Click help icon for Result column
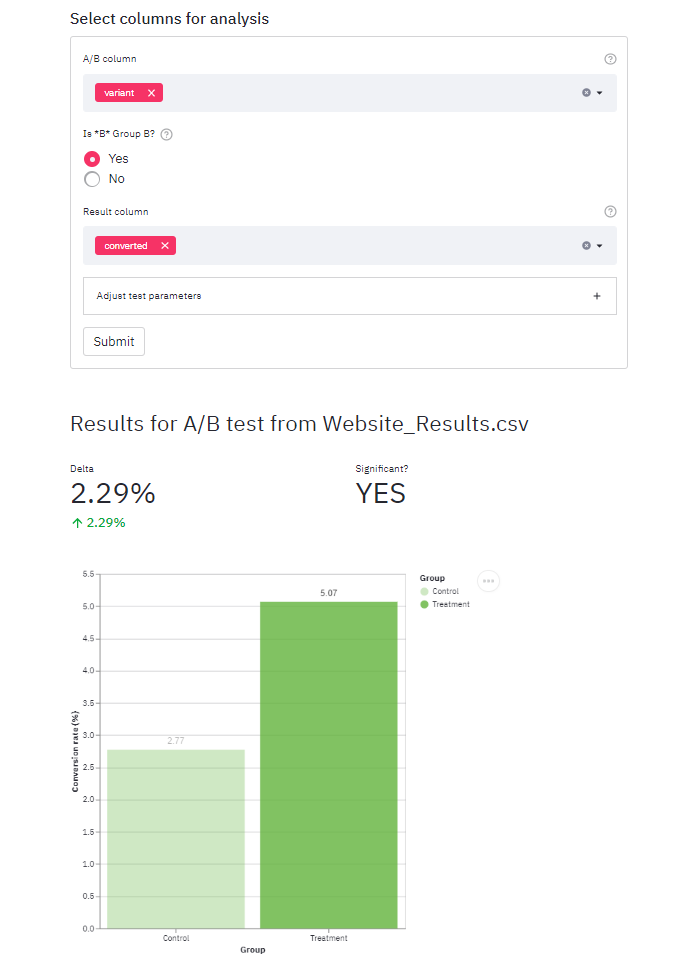Viewport: 683px width, 961px height. pos(610,212)
